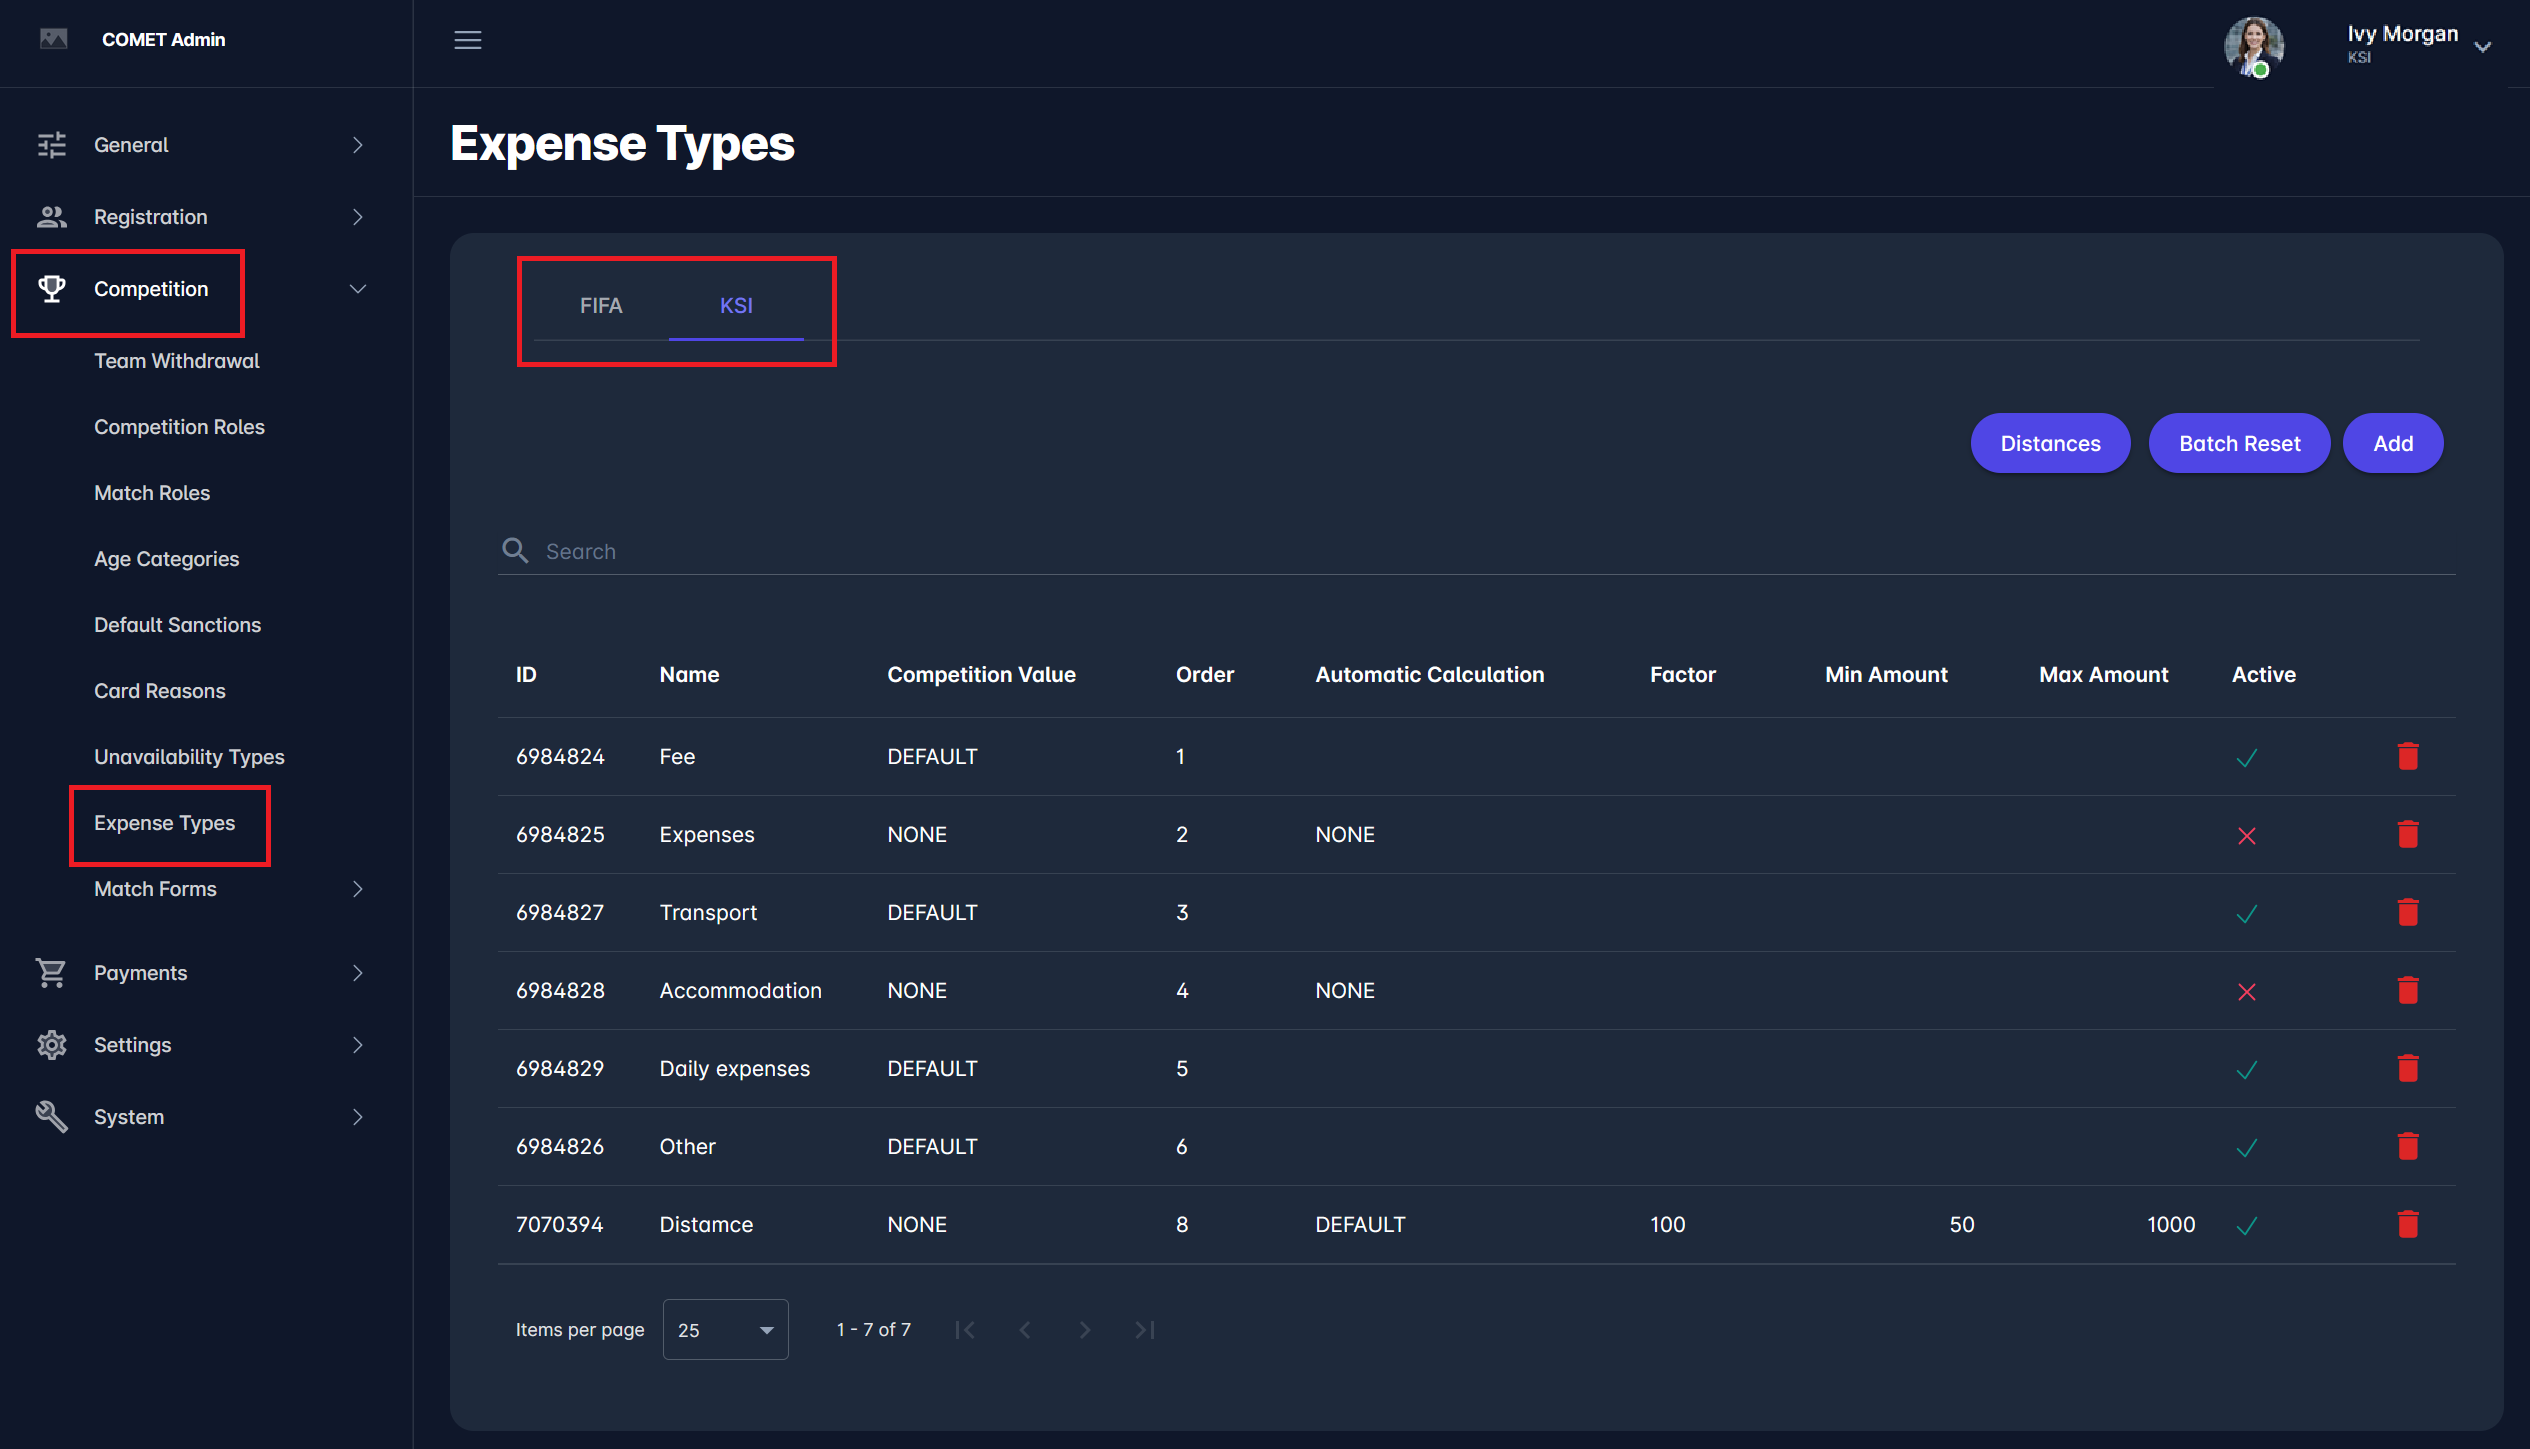Toggle active checkmark for Other row
The height and width of the screenshot is (1449, 2530).
pyautogui.click(x=2246, y=1147)
